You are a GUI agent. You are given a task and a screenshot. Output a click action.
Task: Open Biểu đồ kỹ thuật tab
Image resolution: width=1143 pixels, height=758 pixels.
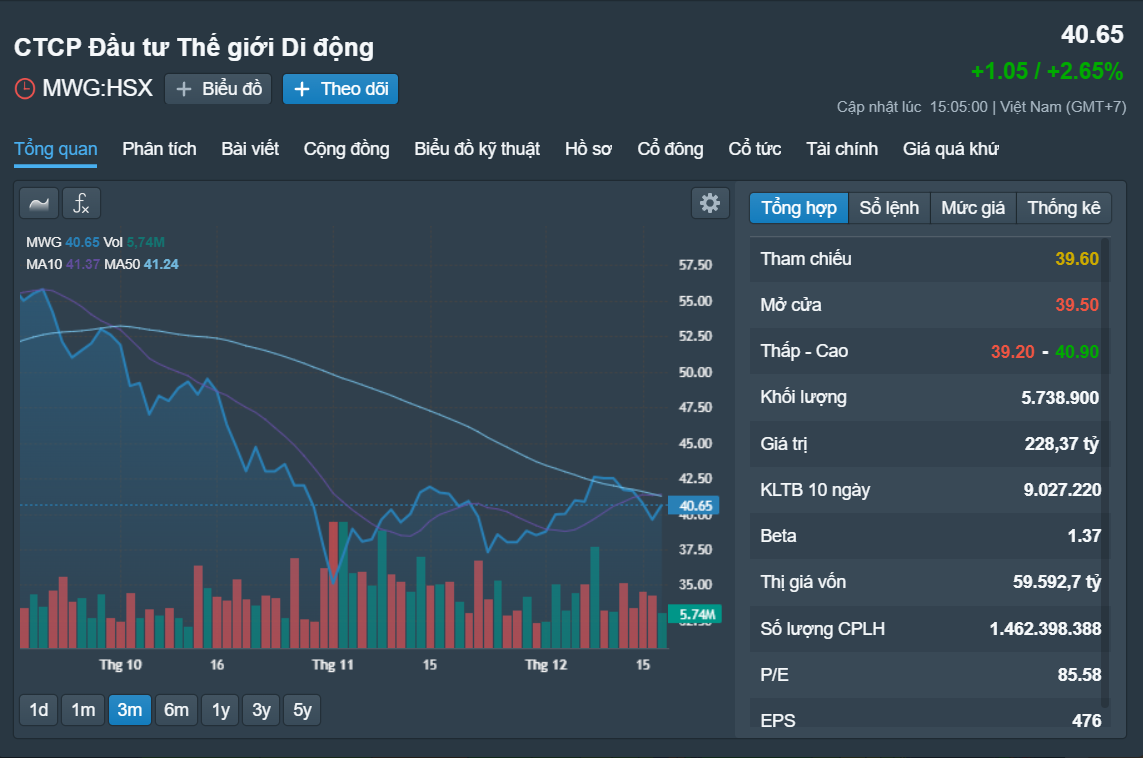click(477, 149)
